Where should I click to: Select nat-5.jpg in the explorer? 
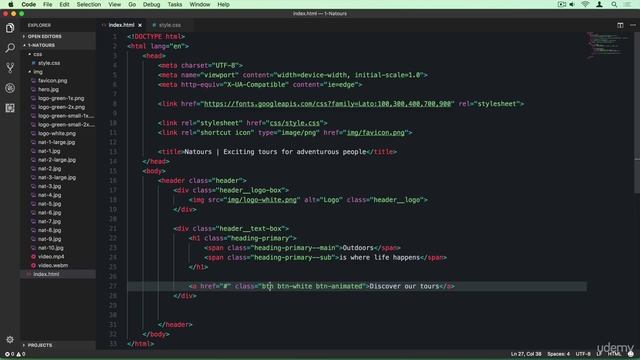(x=49, y=204)
